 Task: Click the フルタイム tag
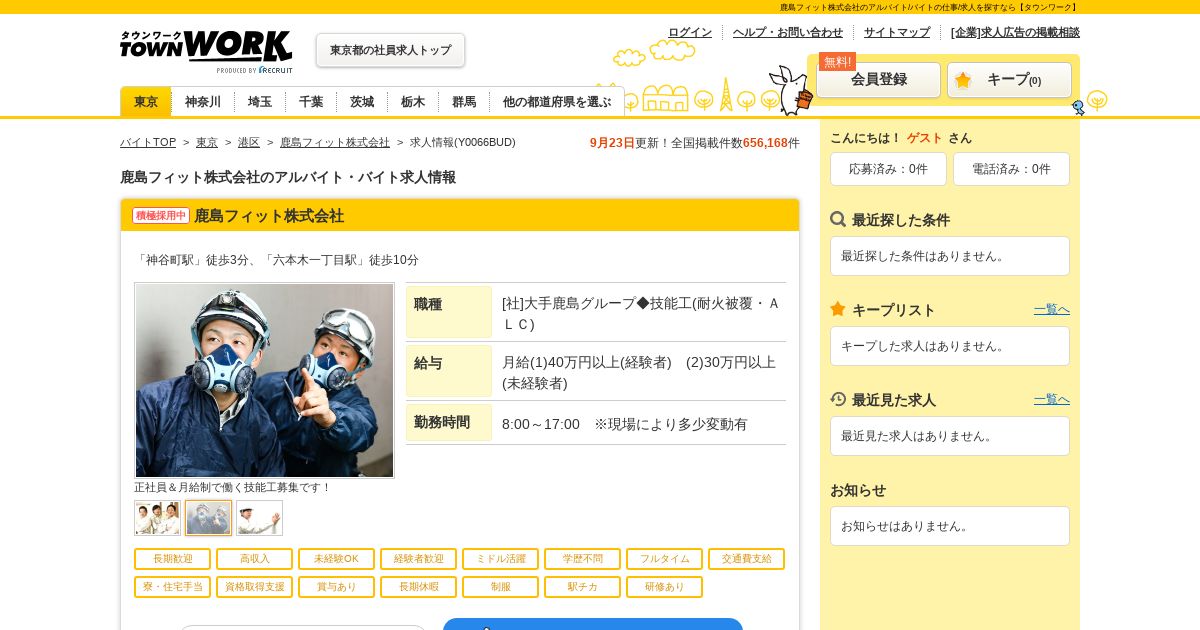click(664, 559)
